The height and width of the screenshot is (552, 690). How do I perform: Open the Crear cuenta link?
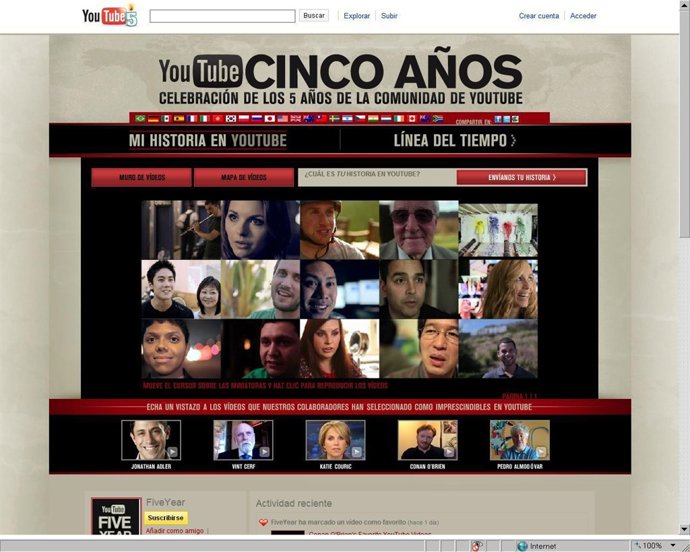tap(539, 16)
